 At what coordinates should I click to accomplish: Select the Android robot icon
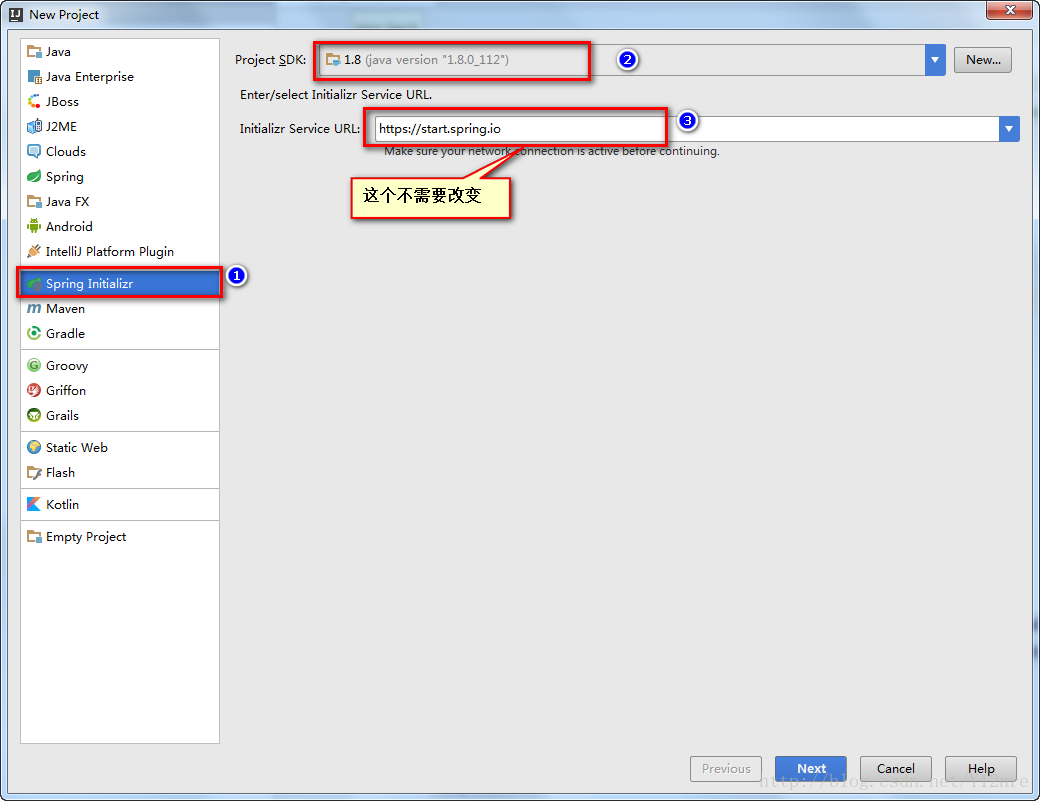pyautogui.click(x=34, y=227)
